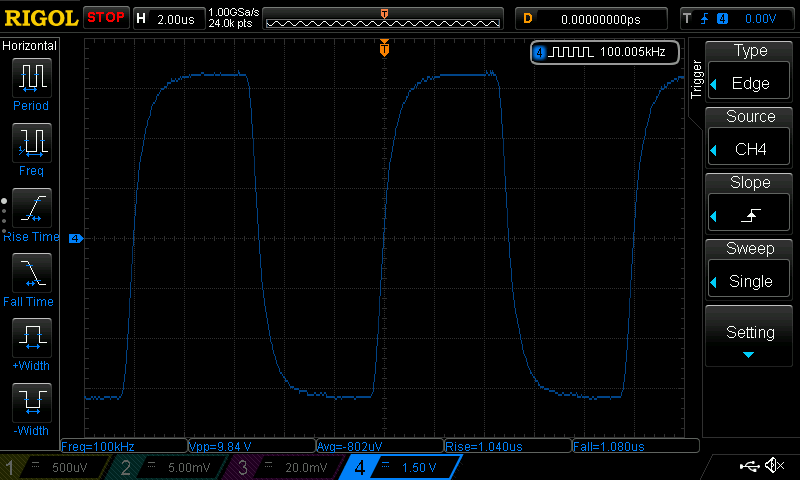Click the STOP run status indicator

(x=106, y=18)
